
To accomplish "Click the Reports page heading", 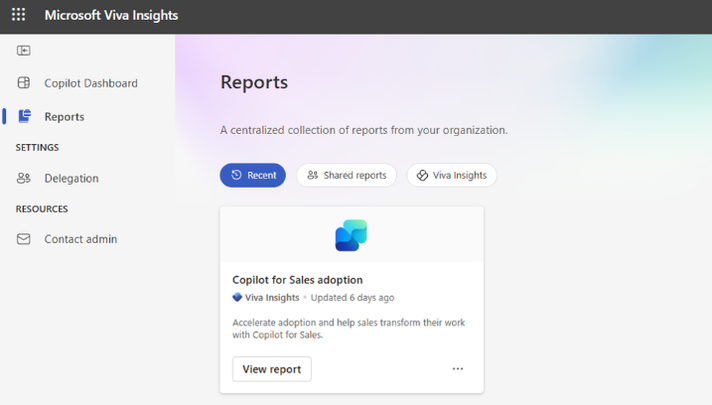I will (x=254, y=82).
